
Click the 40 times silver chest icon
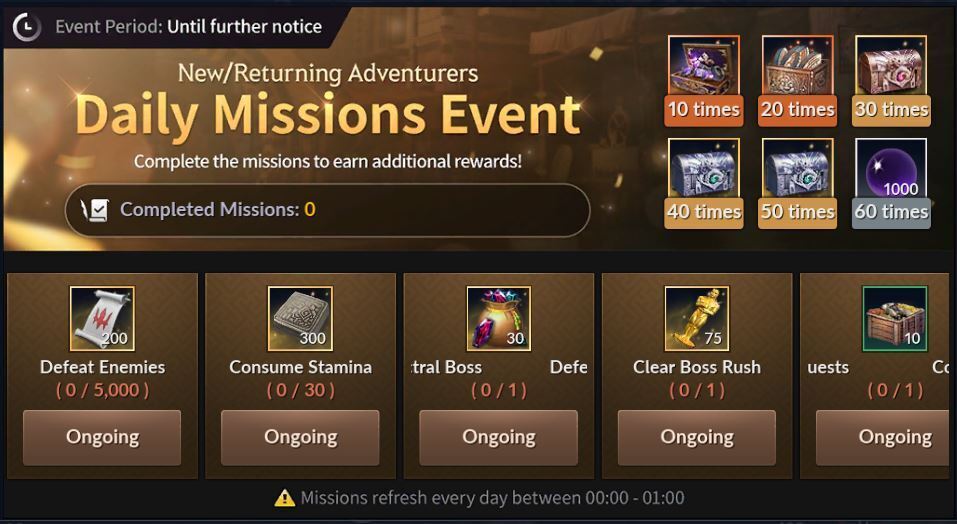[x=703, y=168]
